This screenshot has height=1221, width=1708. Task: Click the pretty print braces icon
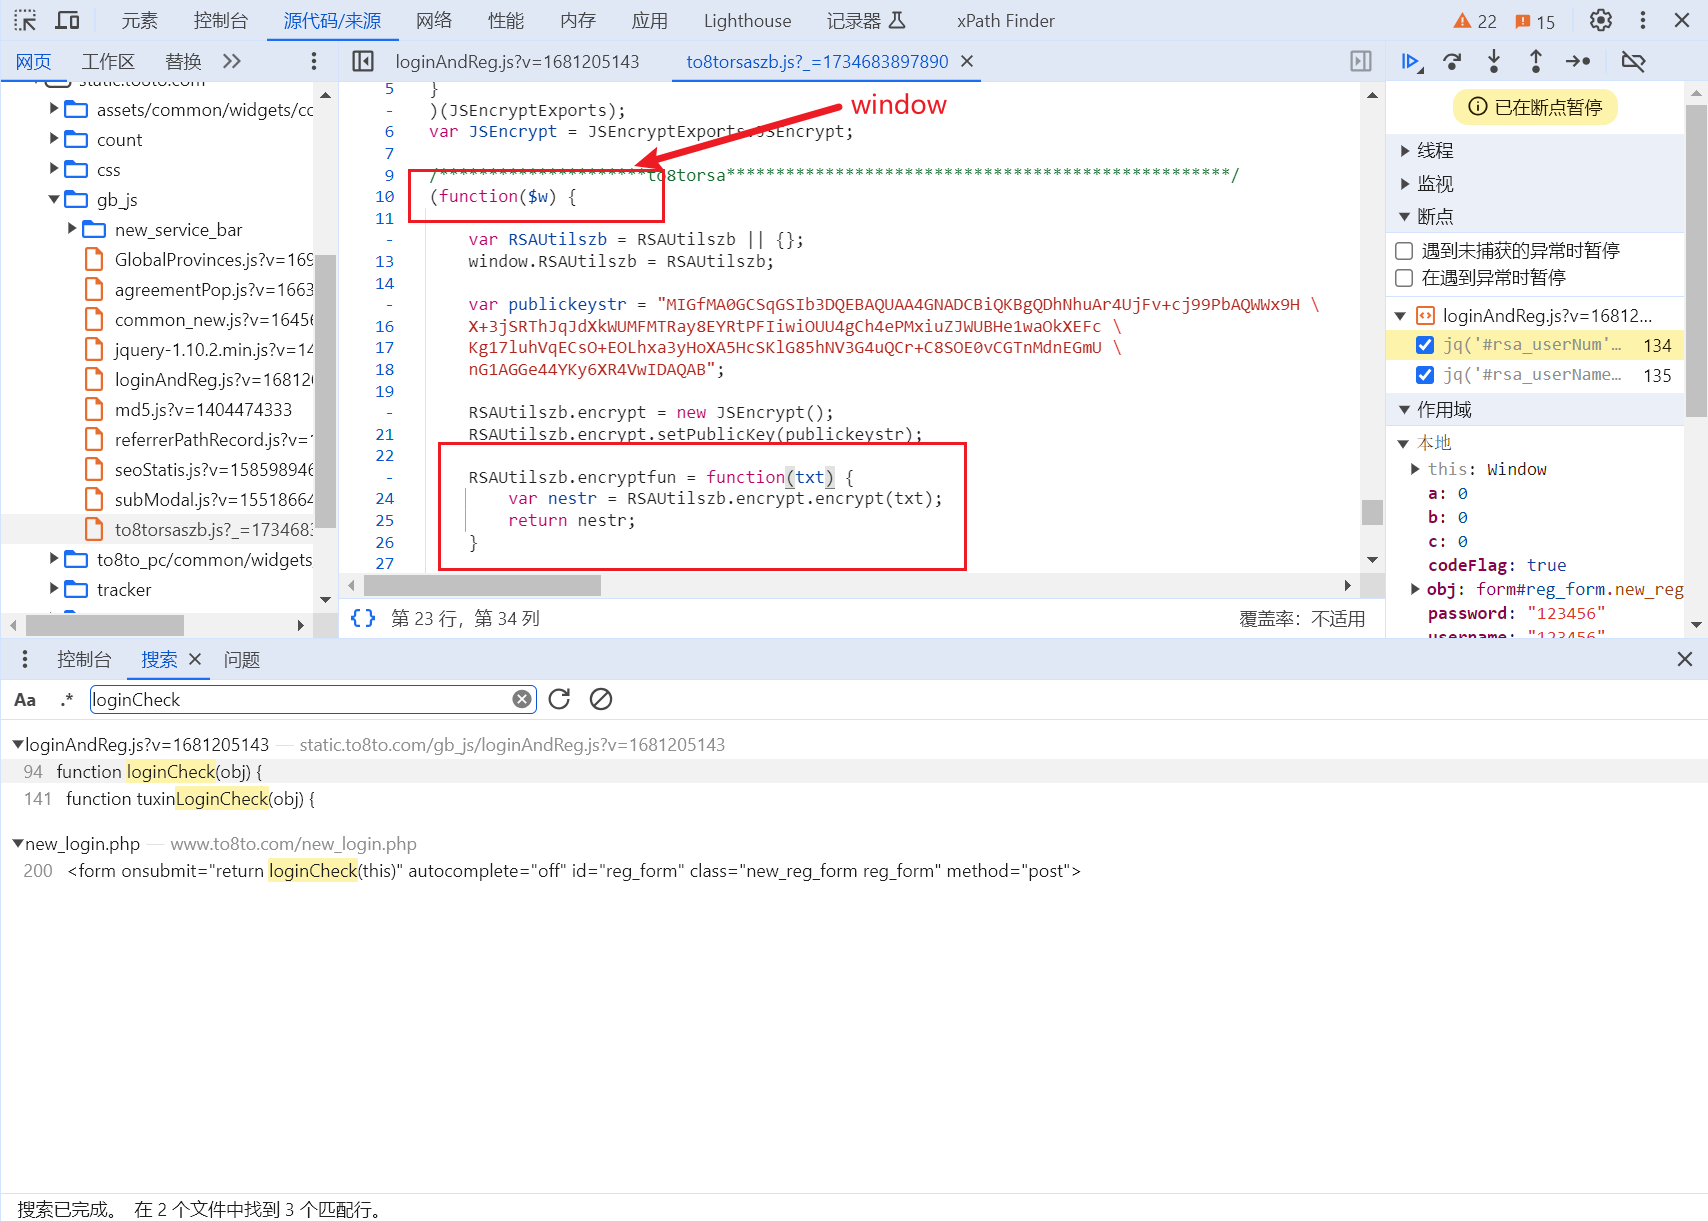point(363,618)
